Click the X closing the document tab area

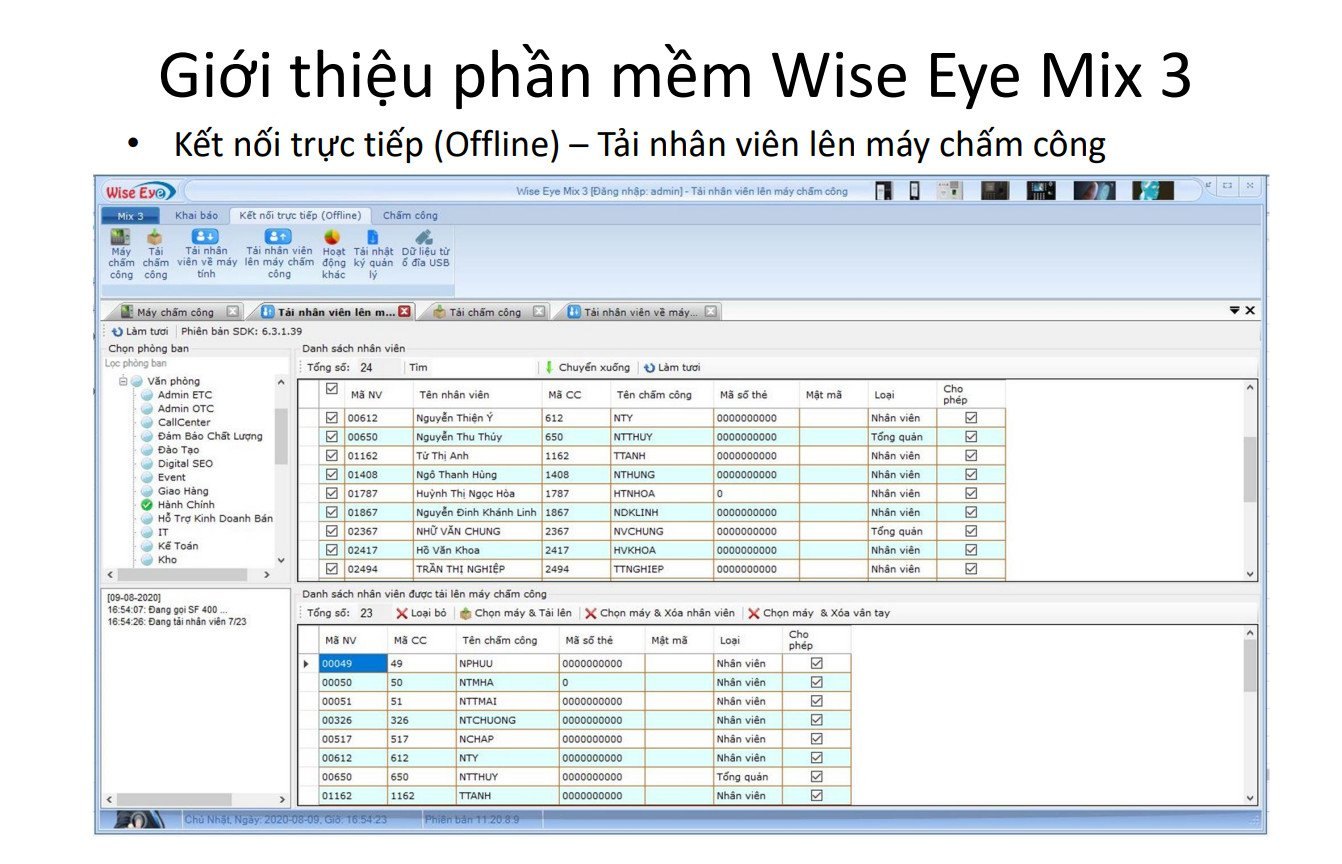[x=1250, y=311]
